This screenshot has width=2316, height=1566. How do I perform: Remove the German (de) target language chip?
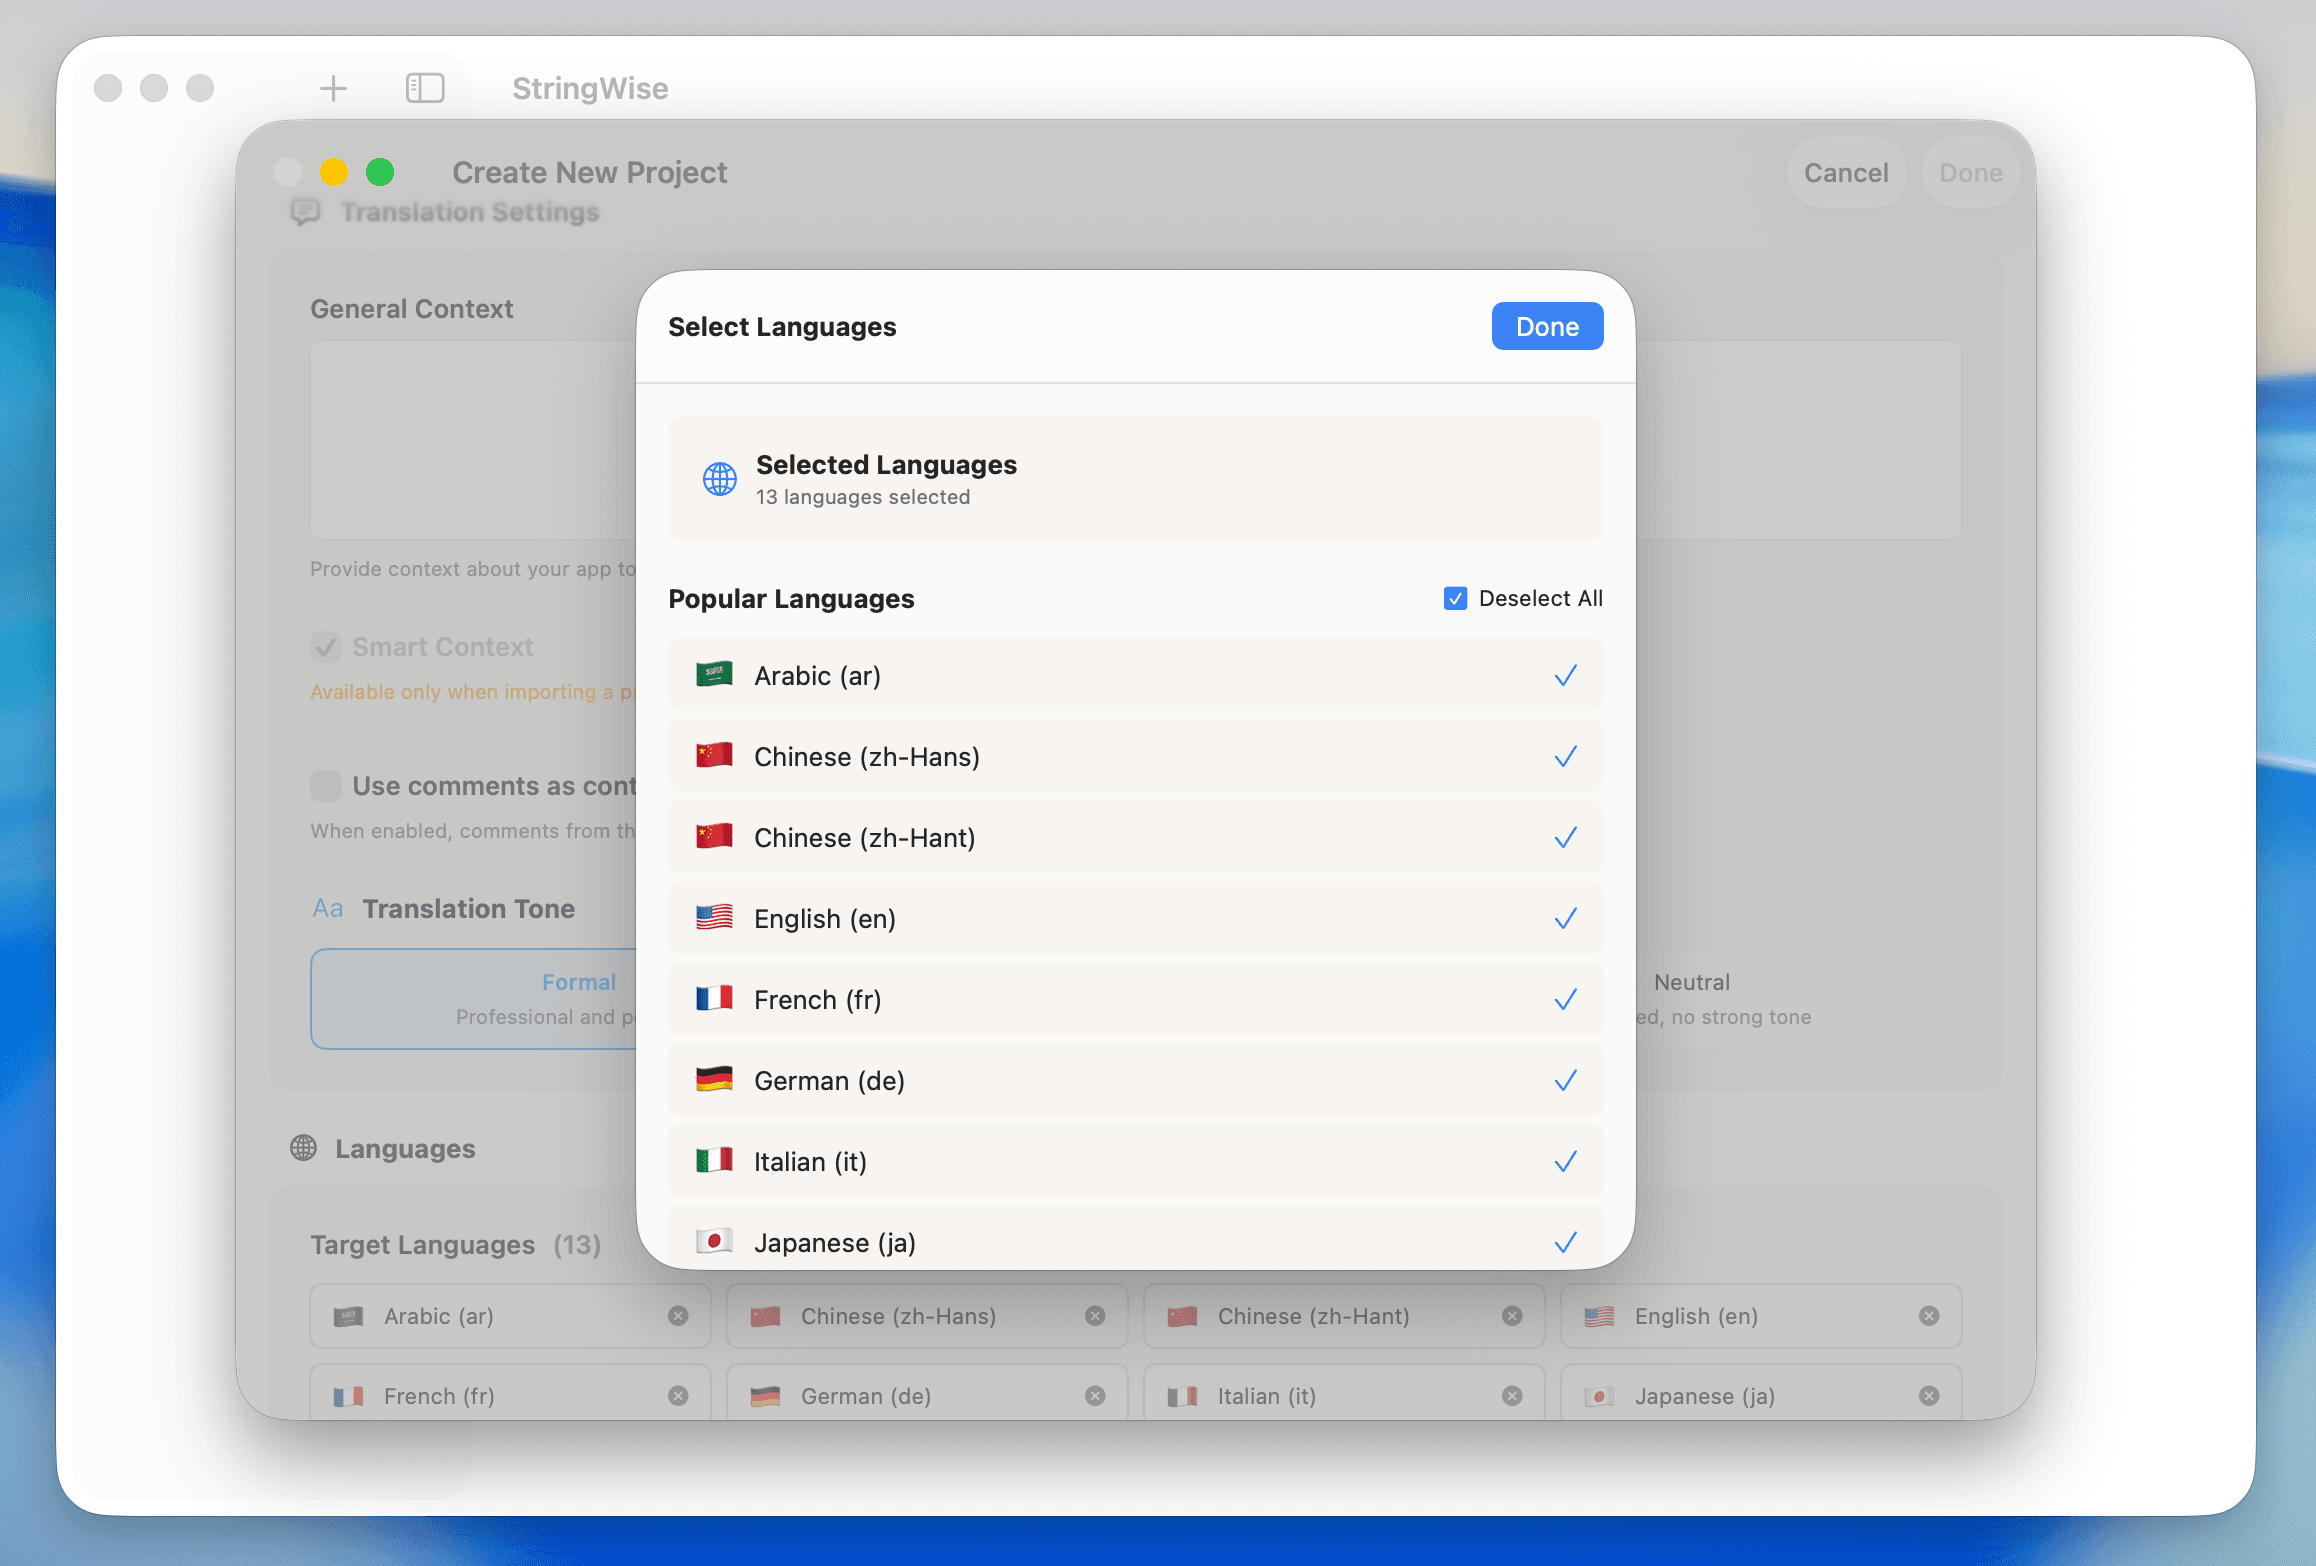1094,1396
